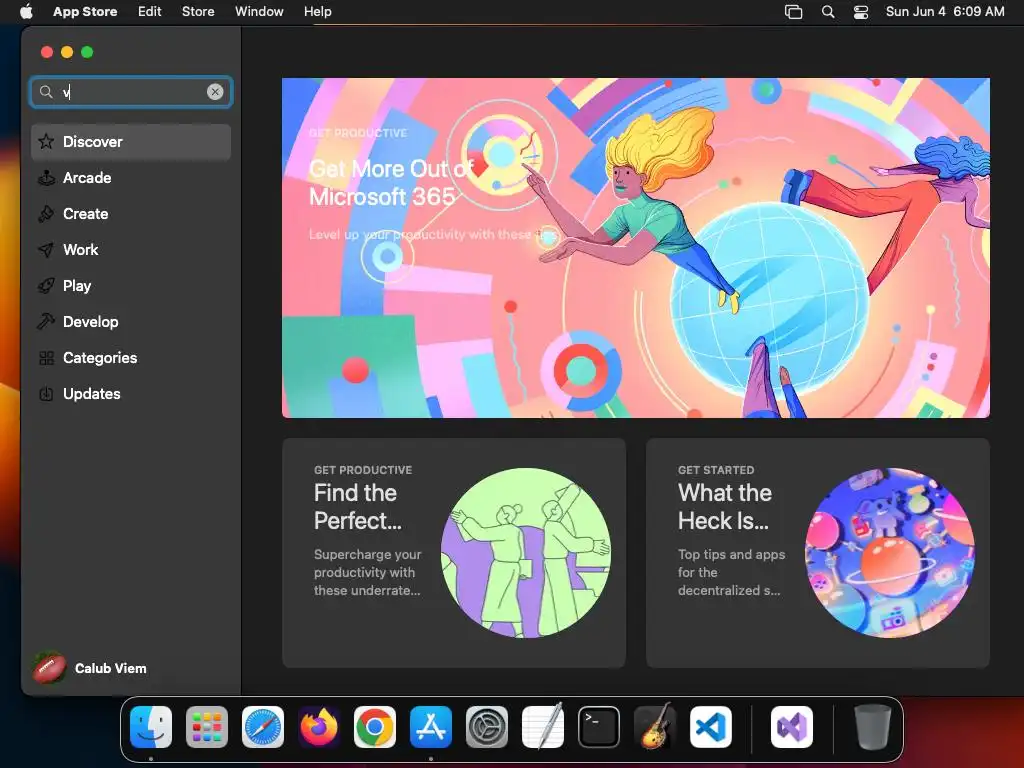Image resolution: width=1024 pixels, height=768 pixels.
Task: Click the search magnifier icon in sidebar
Action: click(x=46, y=92)
